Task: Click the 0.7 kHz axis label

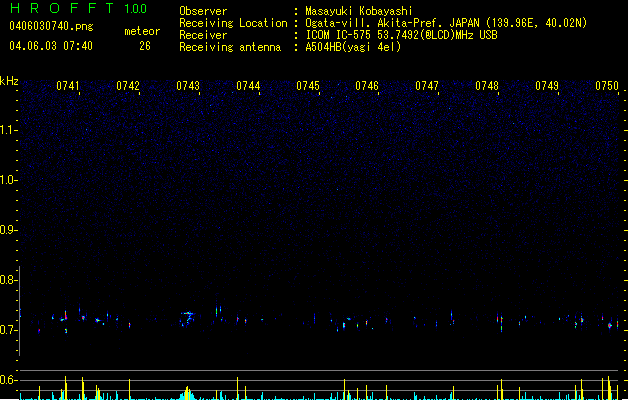Action: 9,330
